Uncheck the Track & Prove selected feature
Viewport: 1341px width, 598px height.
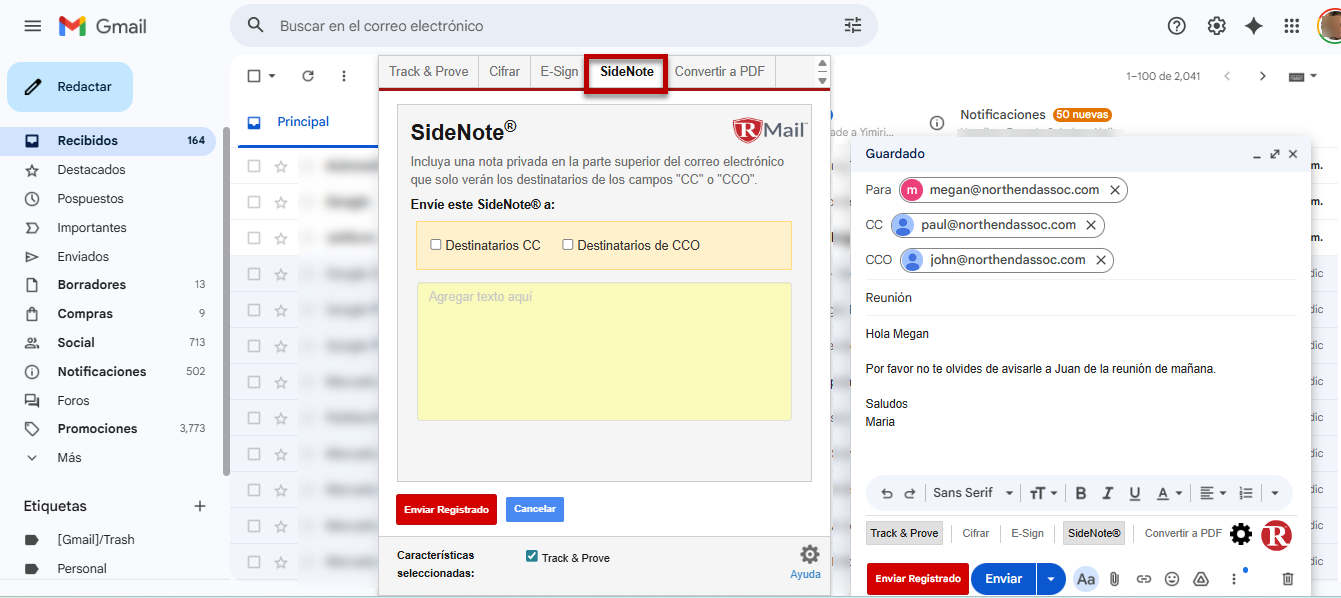[x=532, y=556]
